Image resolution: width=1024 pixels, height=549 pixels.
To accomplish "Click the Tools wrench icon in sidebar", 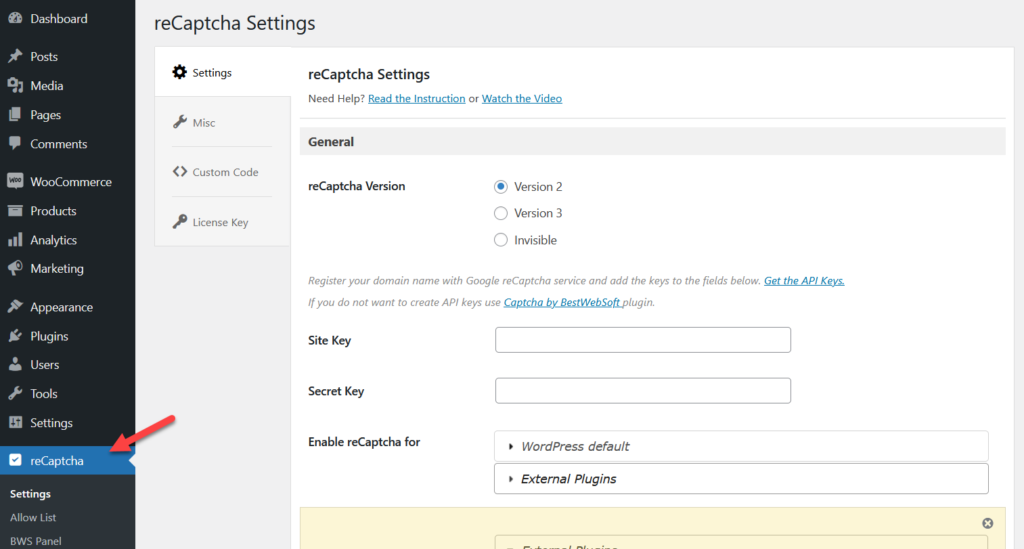I will [15, 393].
